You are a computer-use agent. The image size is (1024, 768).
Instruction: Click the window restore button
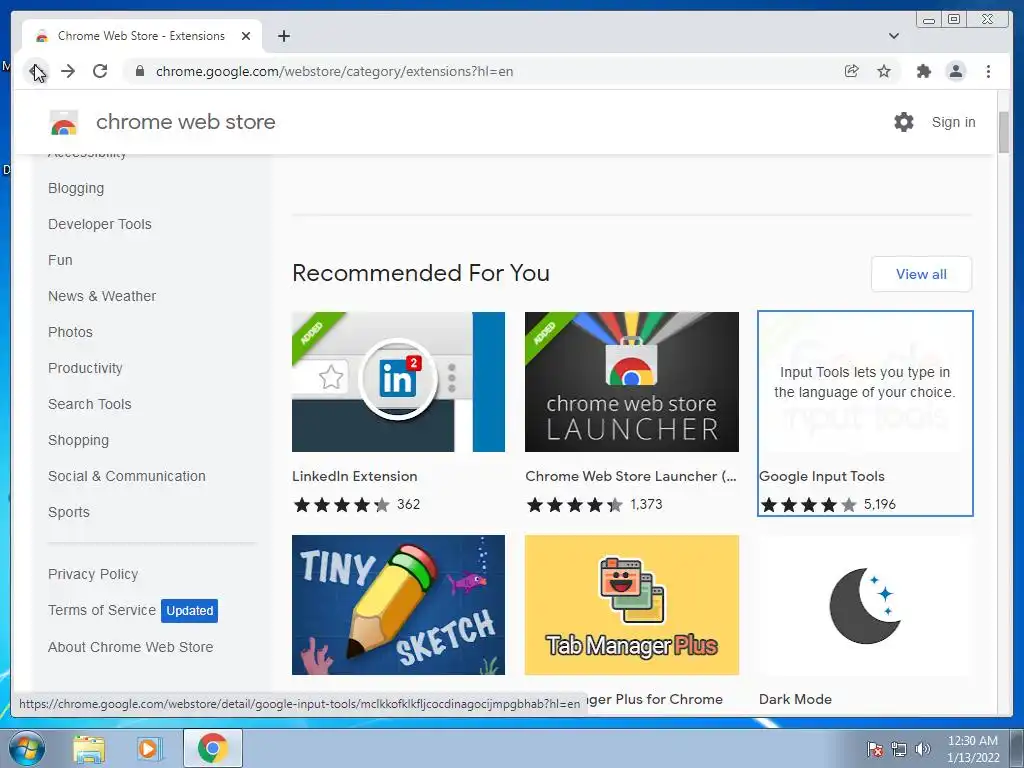954,20
